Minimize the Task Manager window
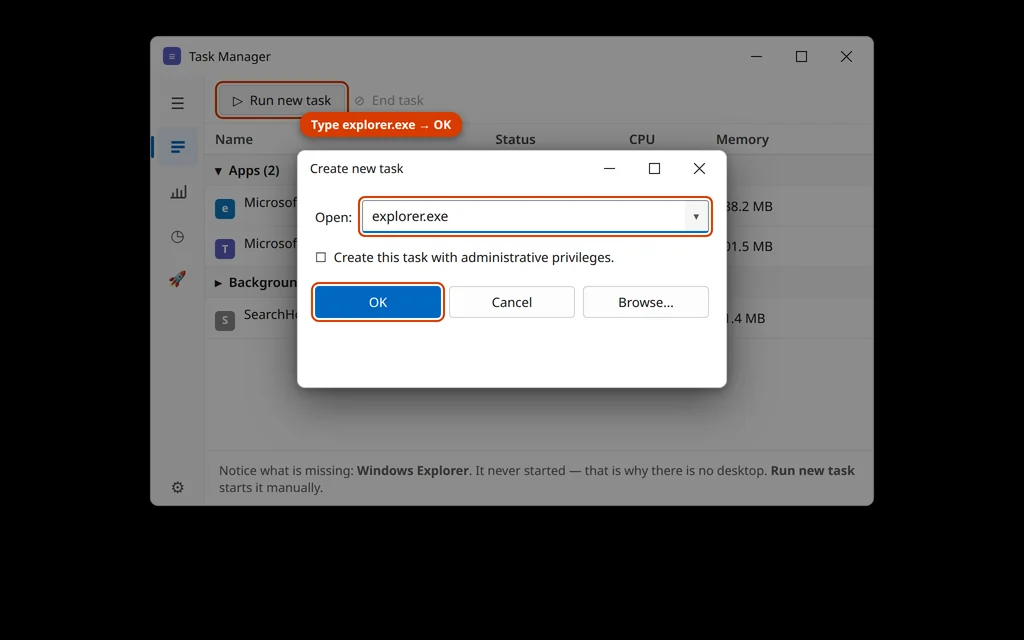1024x640 pixels. tap(756, 57)
